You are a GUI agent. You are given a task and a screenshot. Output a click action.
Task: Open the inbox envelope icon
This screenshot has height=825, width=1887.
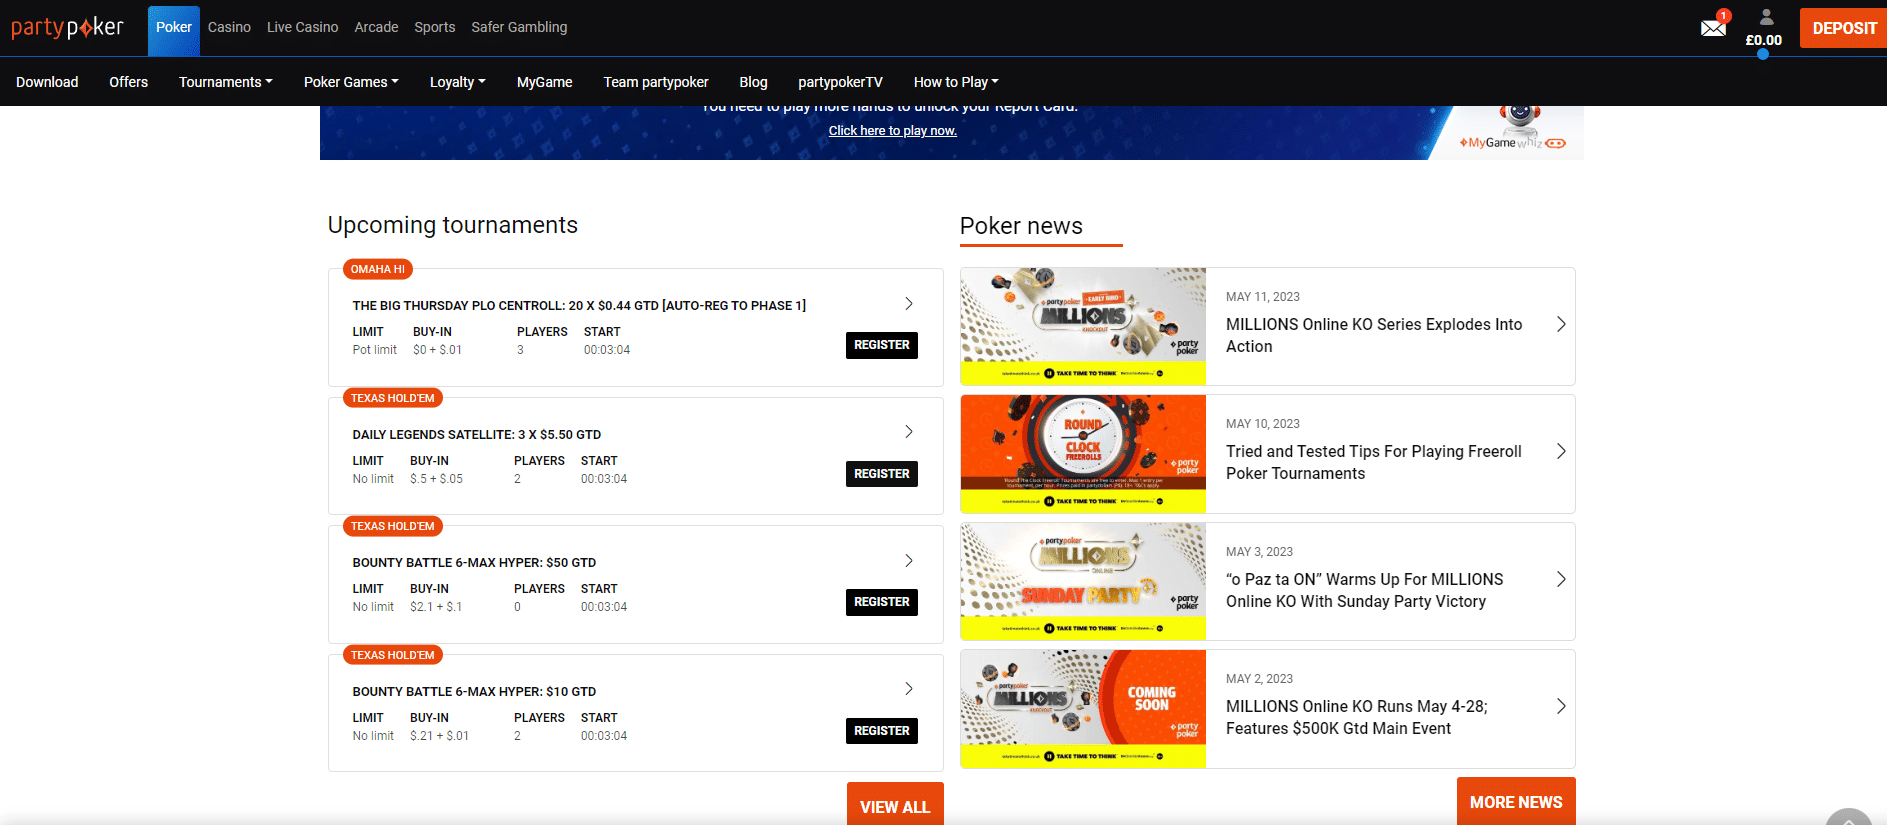tap(1713, 28)
